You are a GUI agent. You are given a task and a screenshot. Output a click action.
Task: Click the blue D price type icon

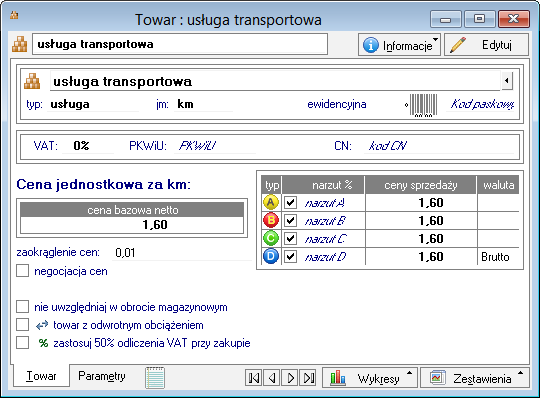(271, 256)
